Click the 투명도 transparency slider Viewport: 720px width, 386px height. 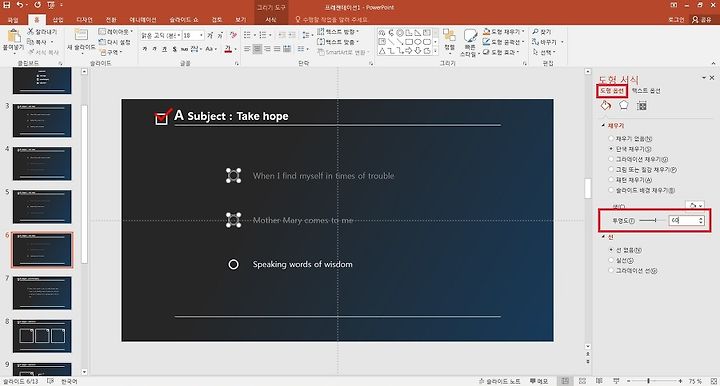coord(652,221)
